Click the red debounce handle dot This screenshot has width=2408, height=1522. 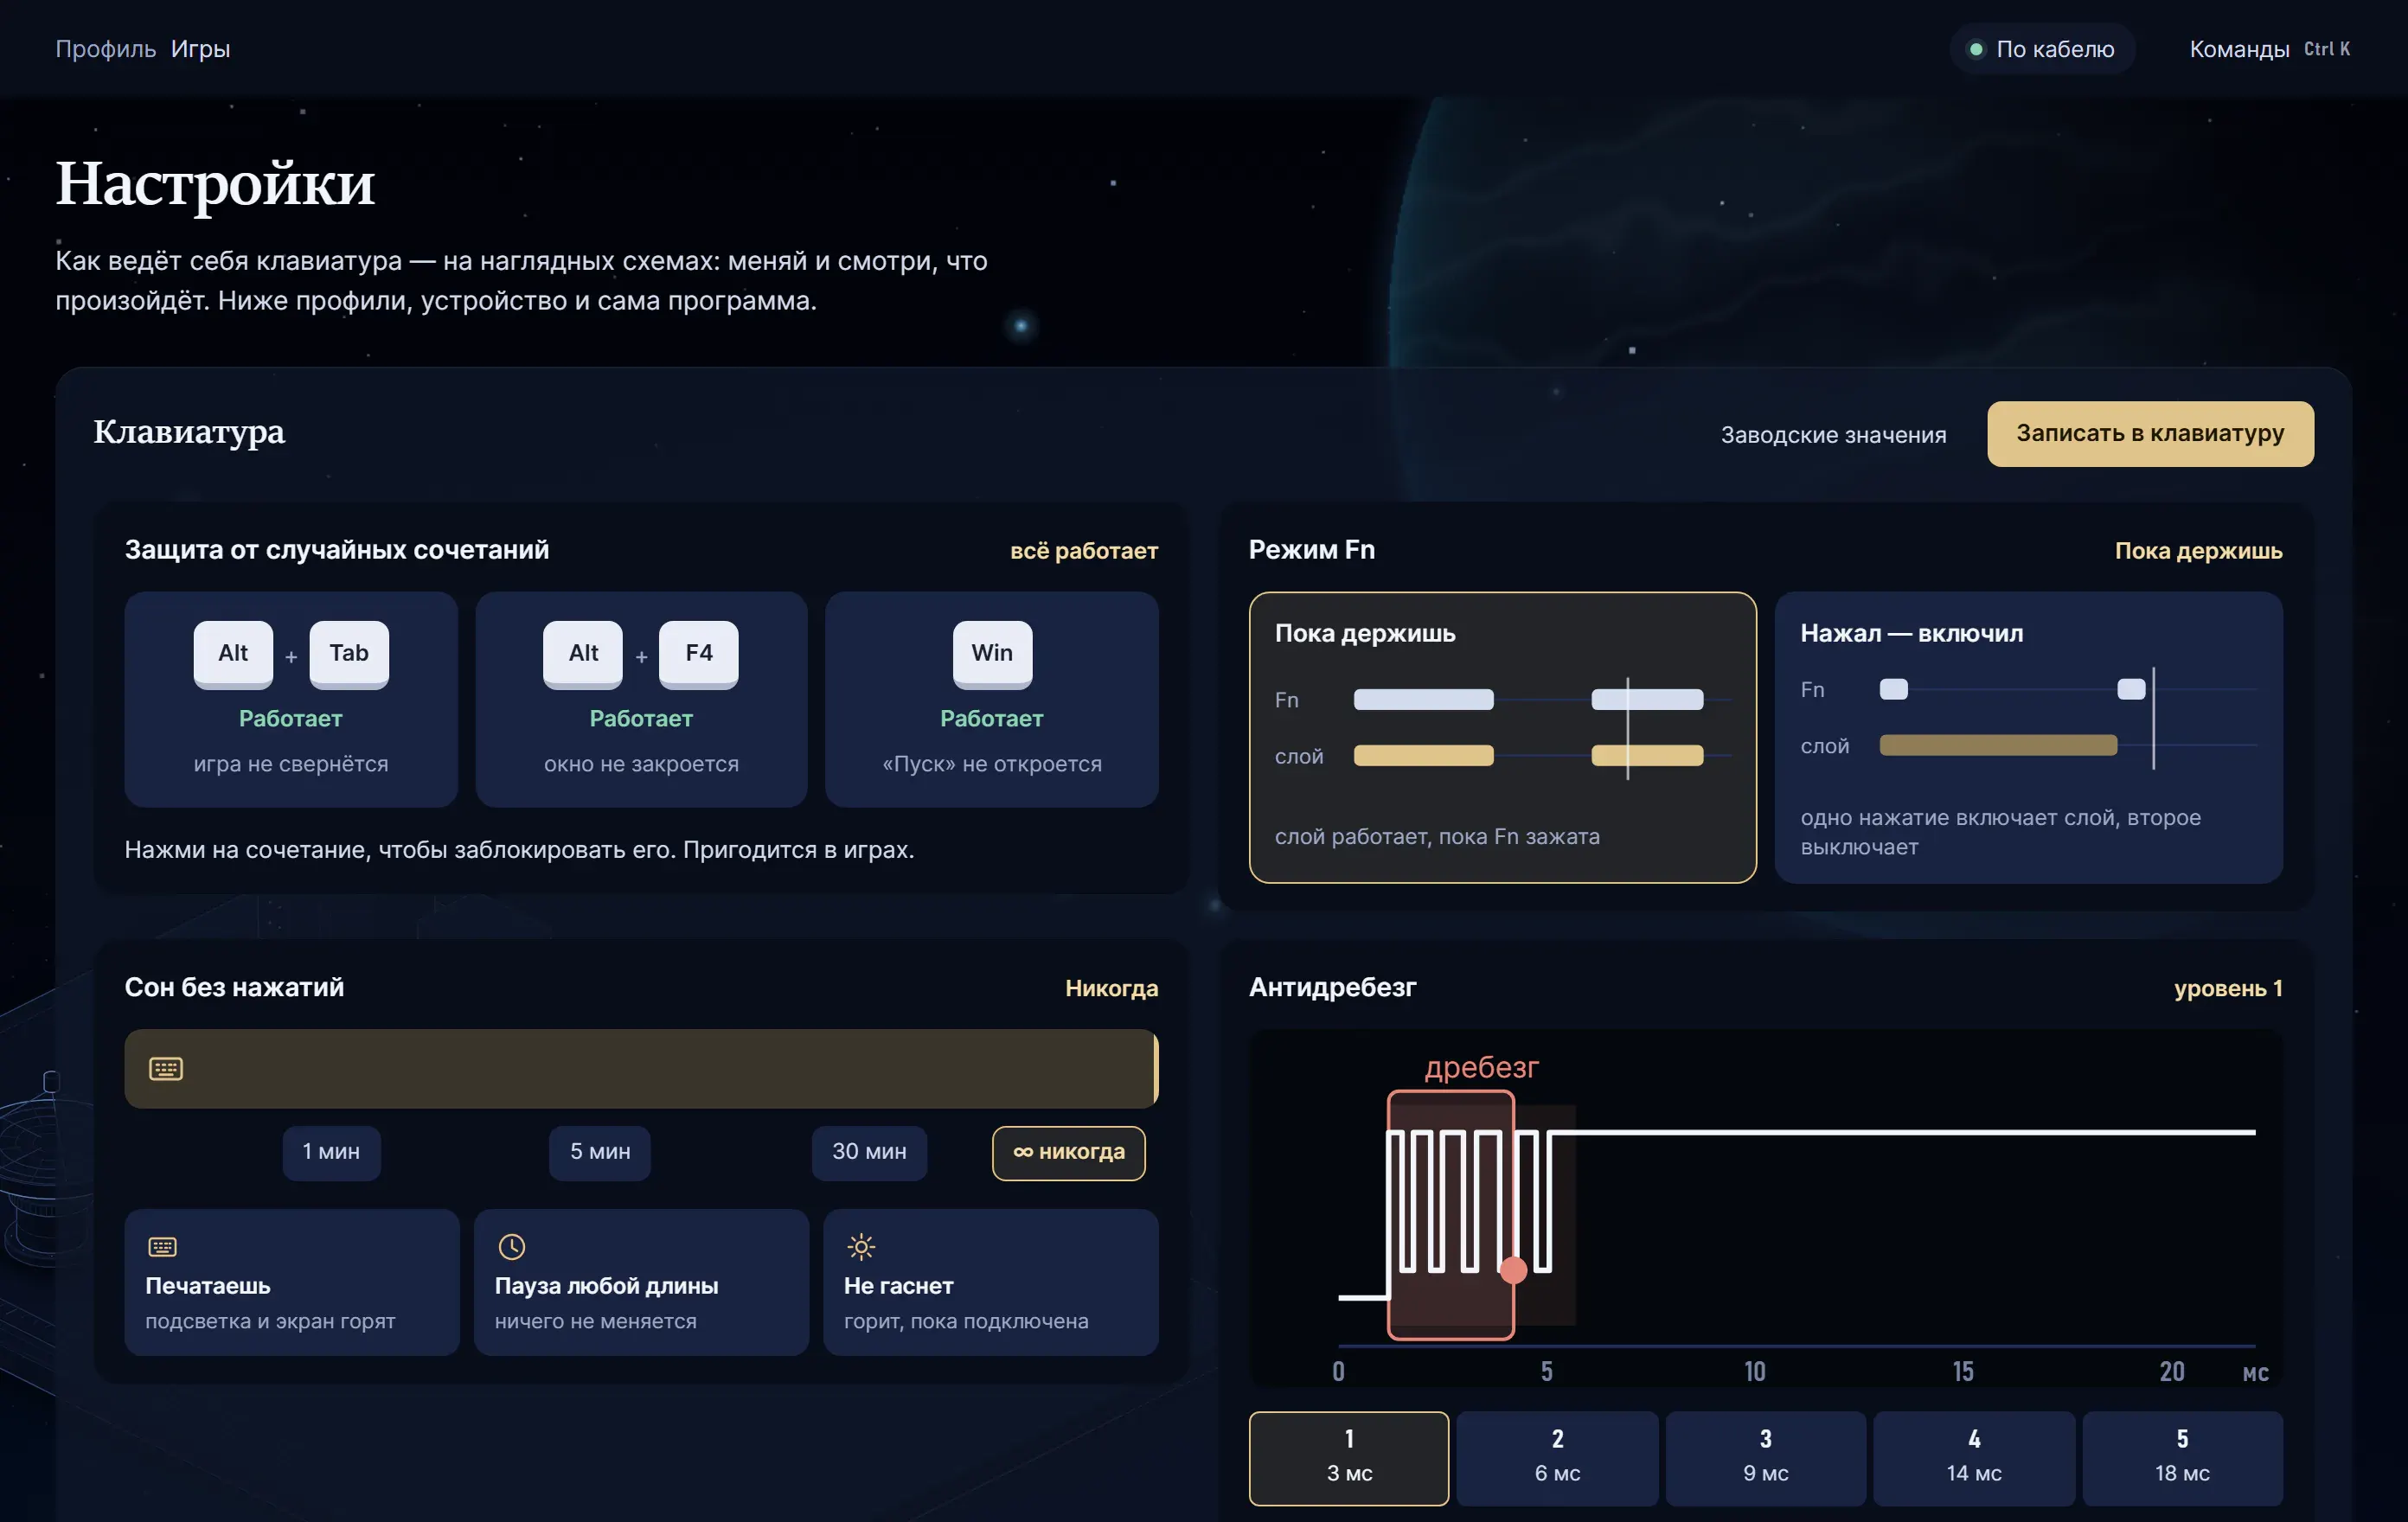pos(1513,1270)
